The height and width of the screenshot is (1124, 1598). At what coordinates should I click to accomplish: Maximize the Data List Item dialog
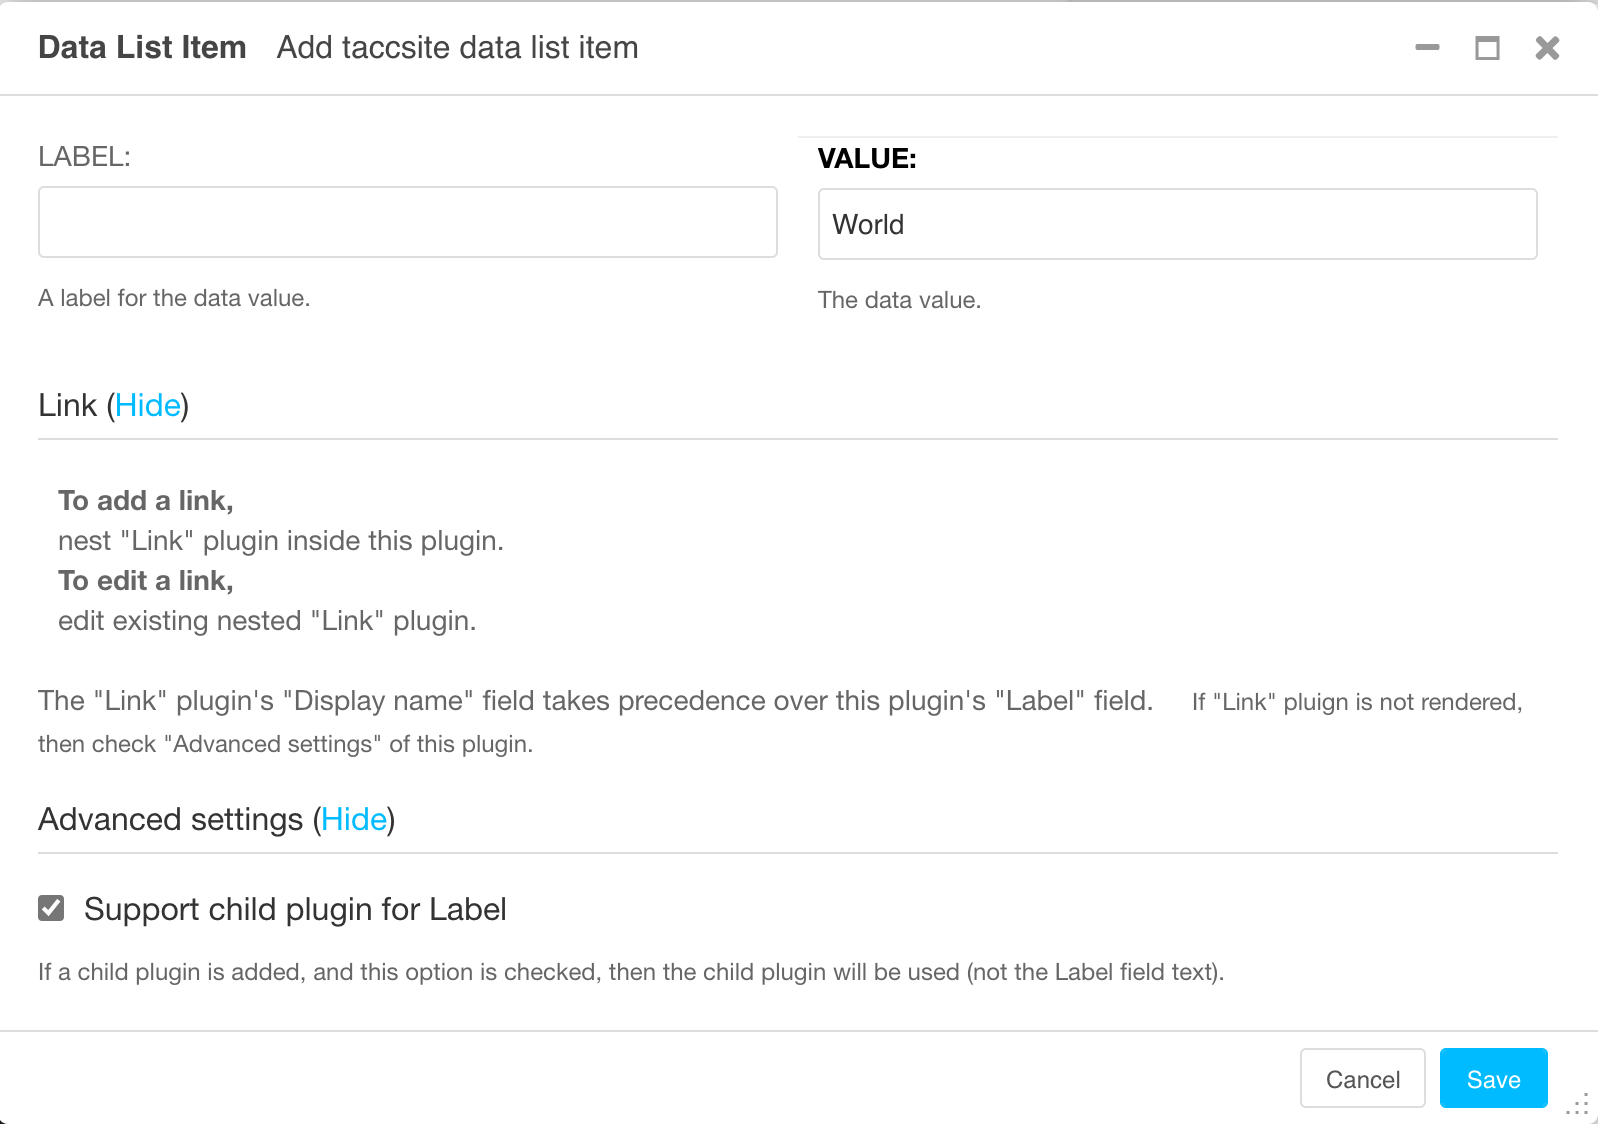(x=1487, y=48)
